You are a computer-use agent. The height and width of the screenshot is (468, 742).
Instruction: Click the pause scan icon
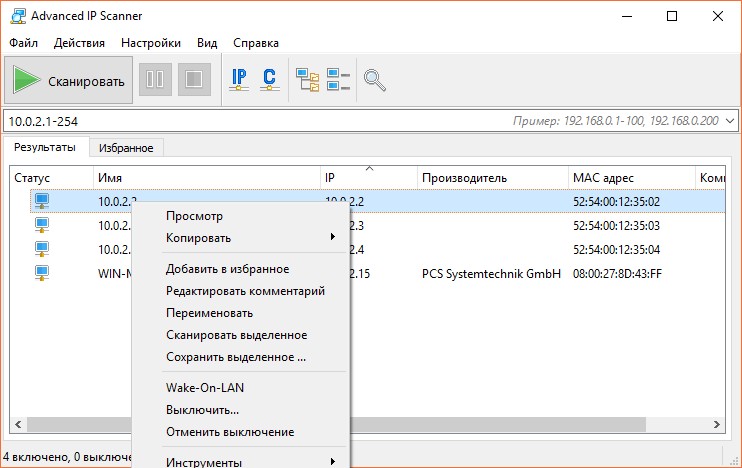click(x=155, y=79)
